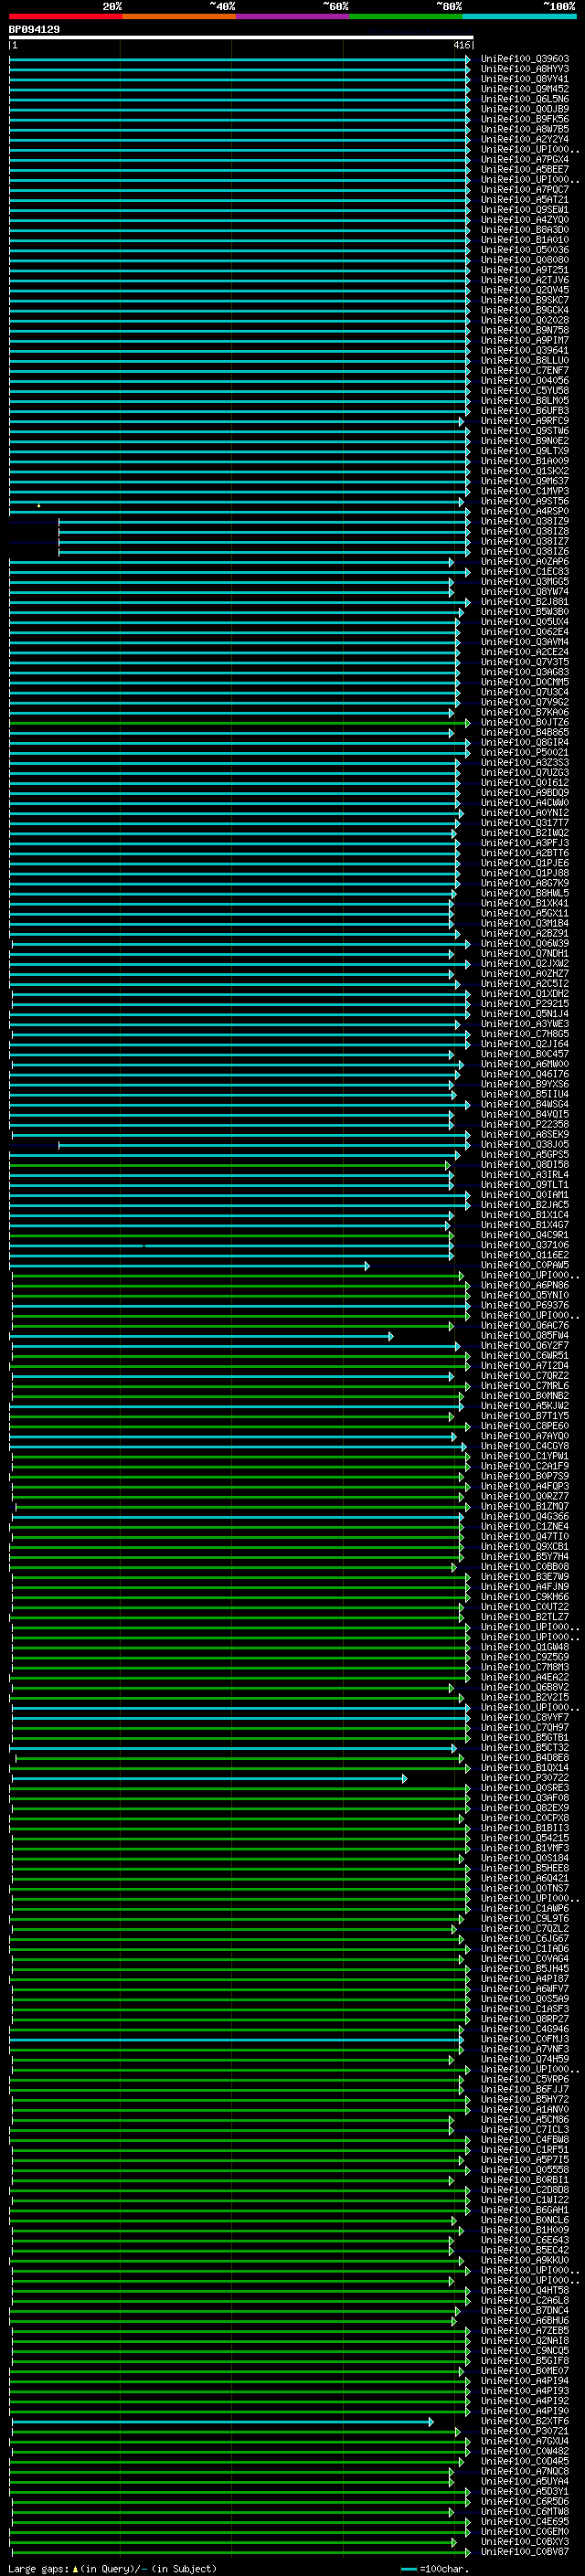The width and height of the screenshot is (585, 2576).
Task: Open hit UniRef100_Q39603
Action: pyautogui.click(x=525, y=59)
